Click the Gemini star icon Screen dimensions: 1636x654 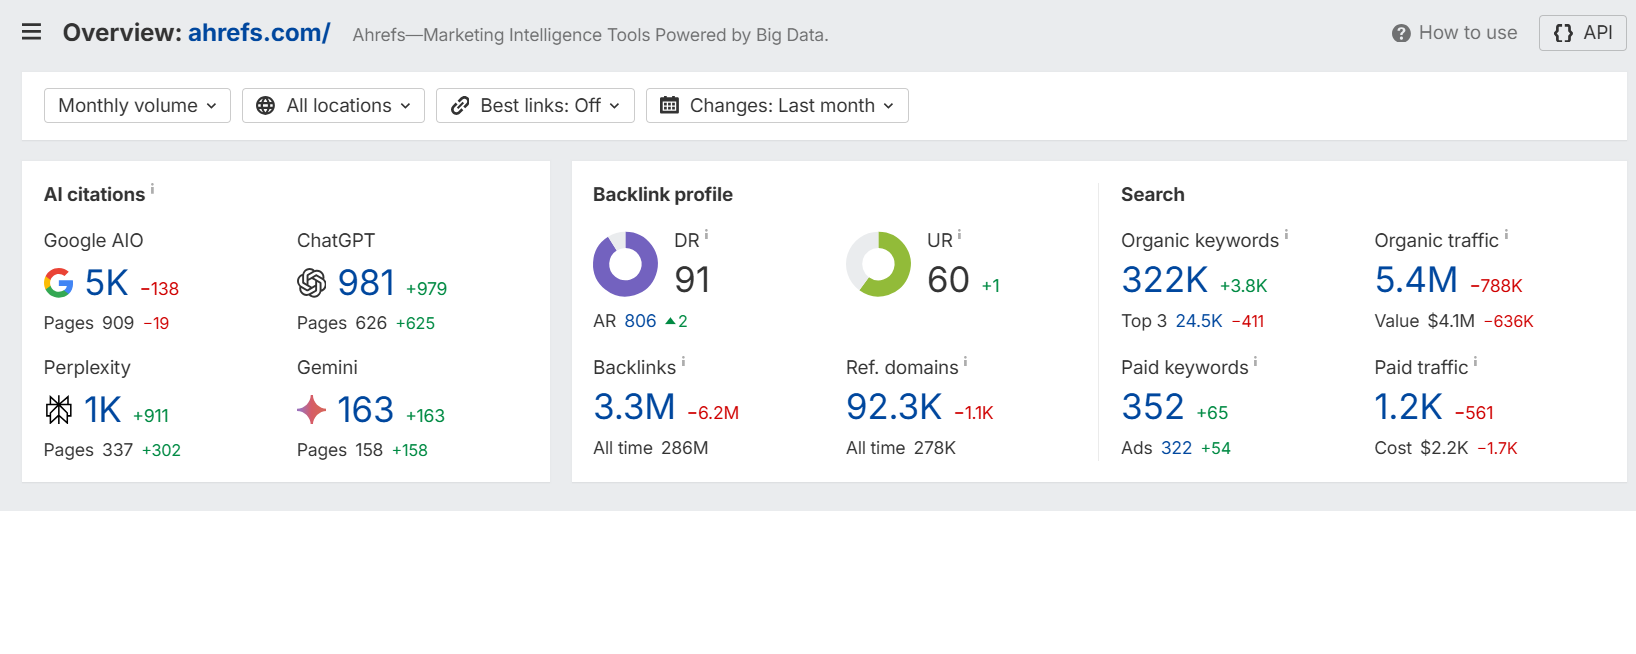(x=312, y=410)
